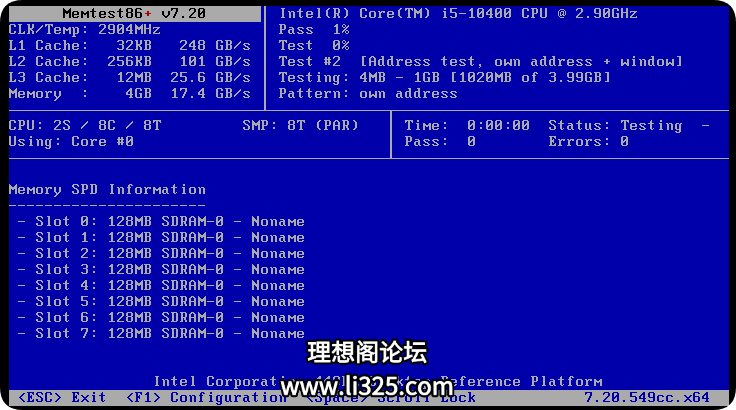Select Slot 2 128MB SDRAM-0 row
The width and height of the screenshot is (736, 410).
[x=161, y=254]
